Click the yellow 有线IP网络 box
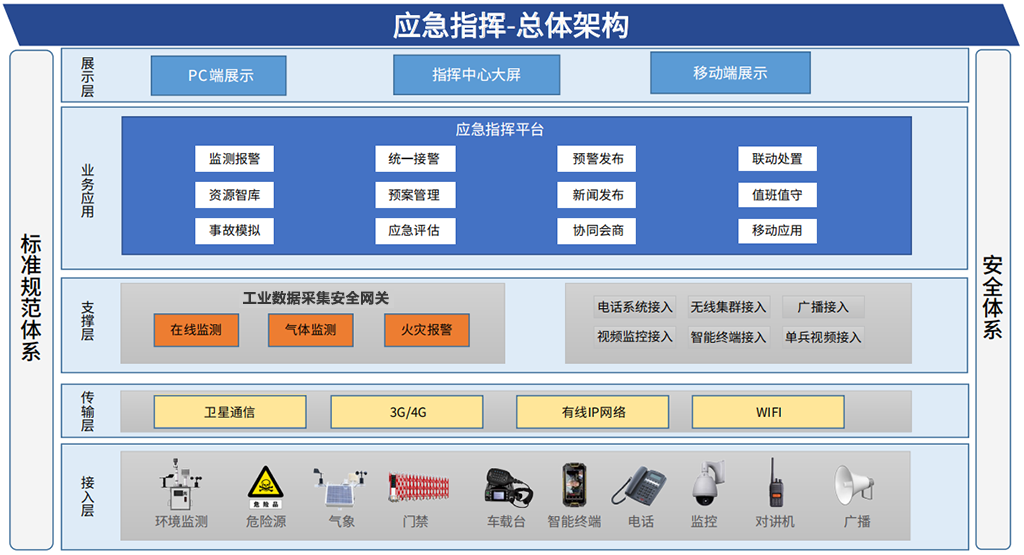The width and height of the screenshot is (1024, 555). (x=592, y=412)
